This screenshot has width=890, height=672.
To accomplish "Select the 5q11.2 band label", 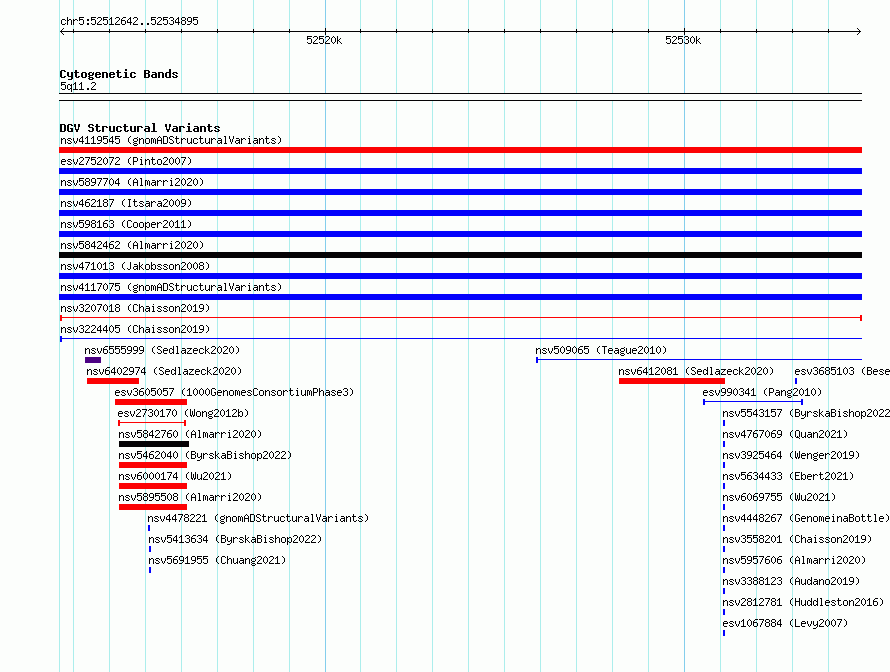I will 78,86.
